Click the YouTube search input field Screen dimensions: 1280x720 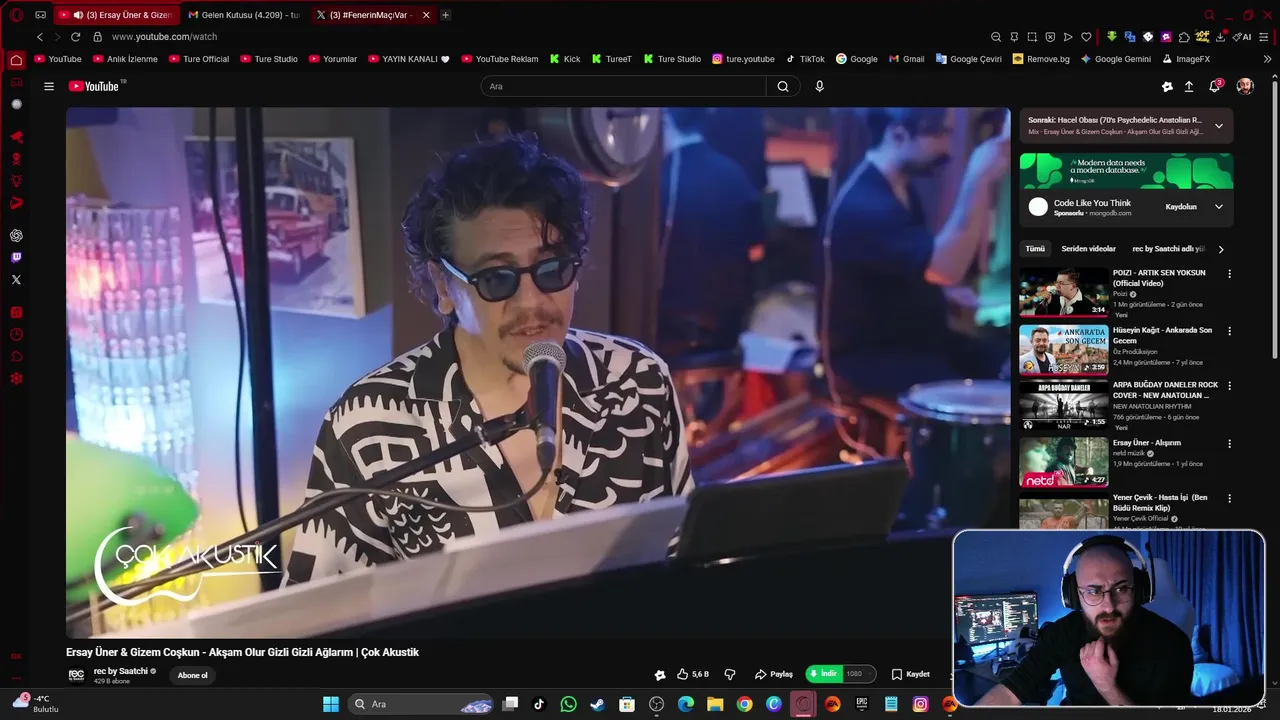[623, 86]
